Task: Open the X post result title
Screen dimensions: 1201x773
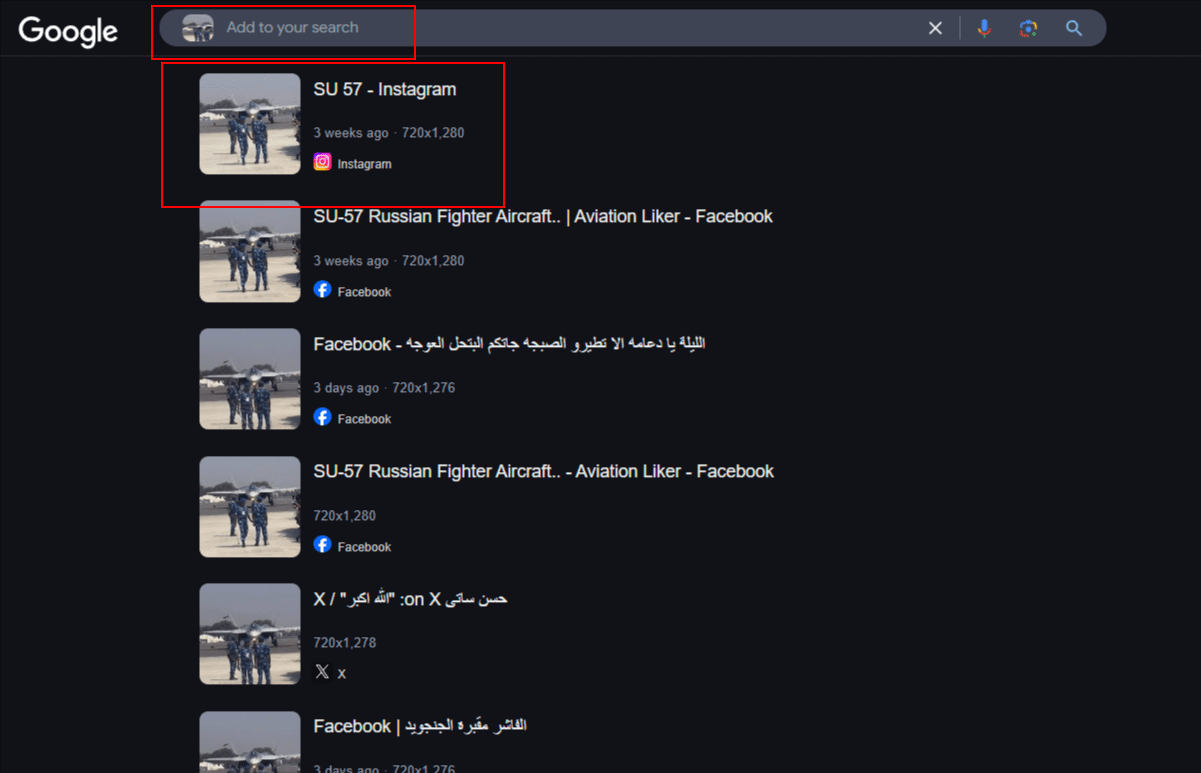Action: 410,599
